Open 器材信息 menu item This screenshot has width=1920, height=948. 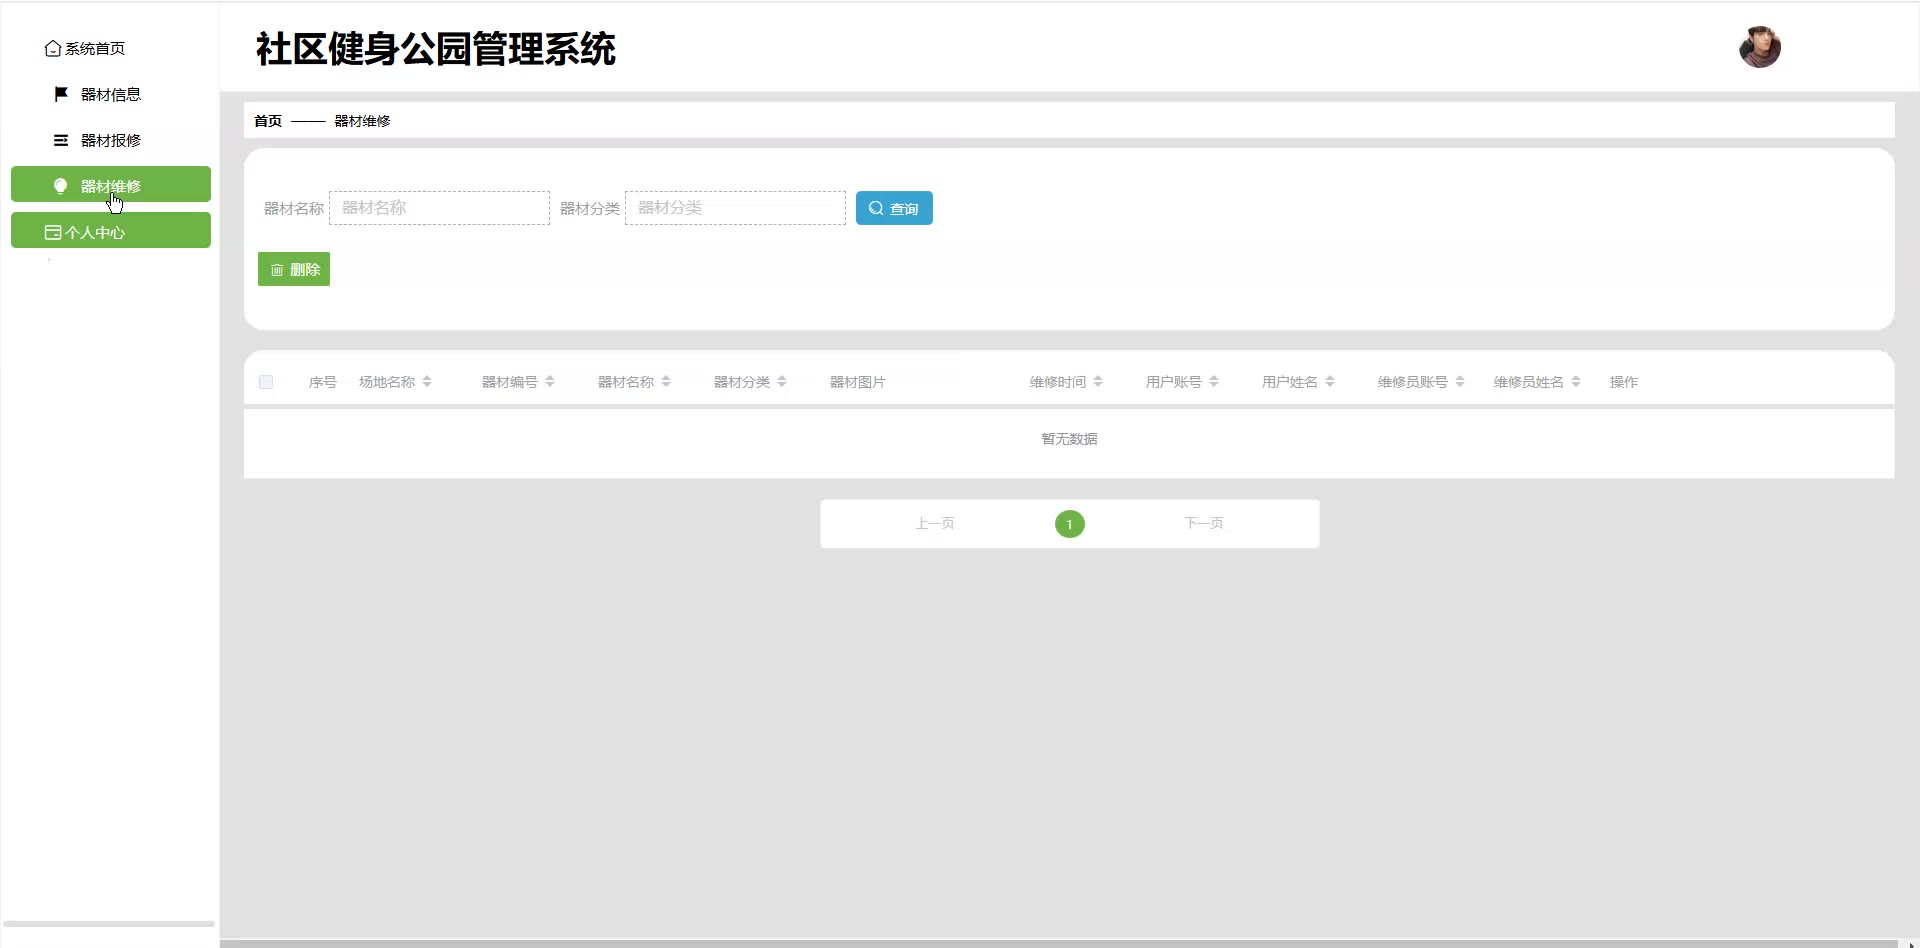(x=110, y=94)
